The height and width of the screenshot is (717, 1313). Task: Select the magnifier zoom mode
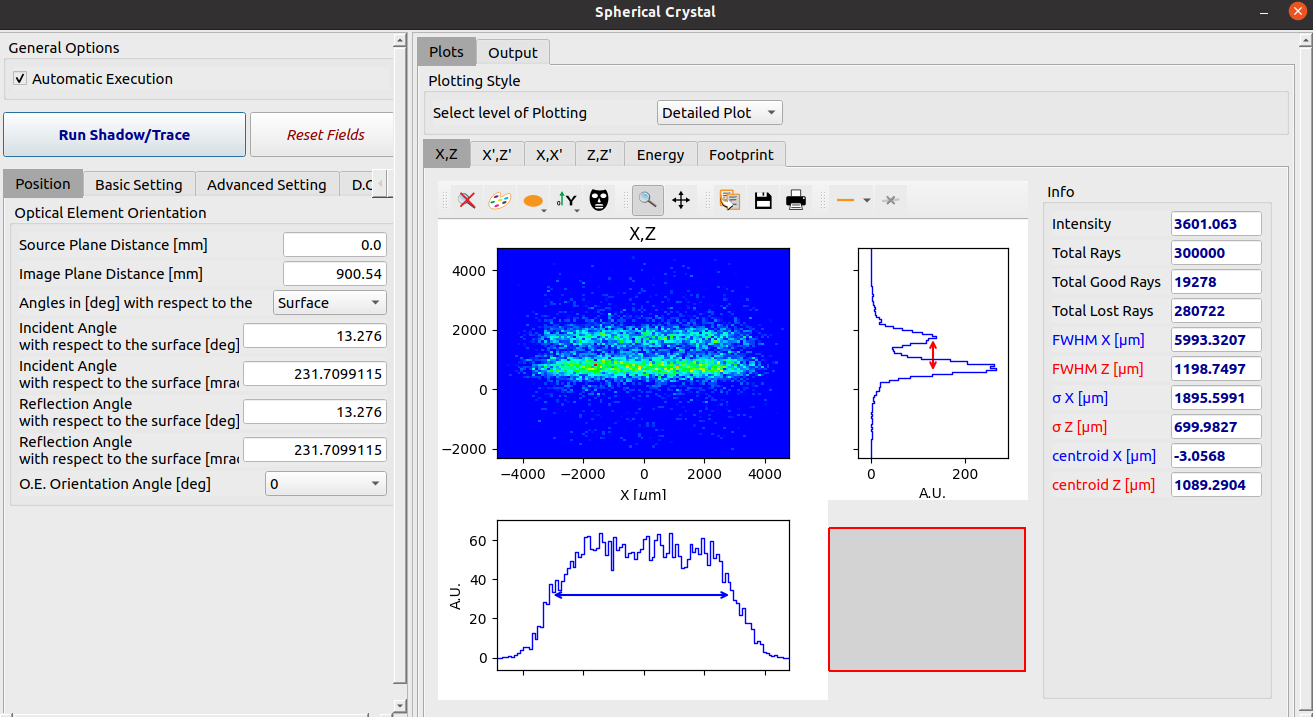(648, 200)
